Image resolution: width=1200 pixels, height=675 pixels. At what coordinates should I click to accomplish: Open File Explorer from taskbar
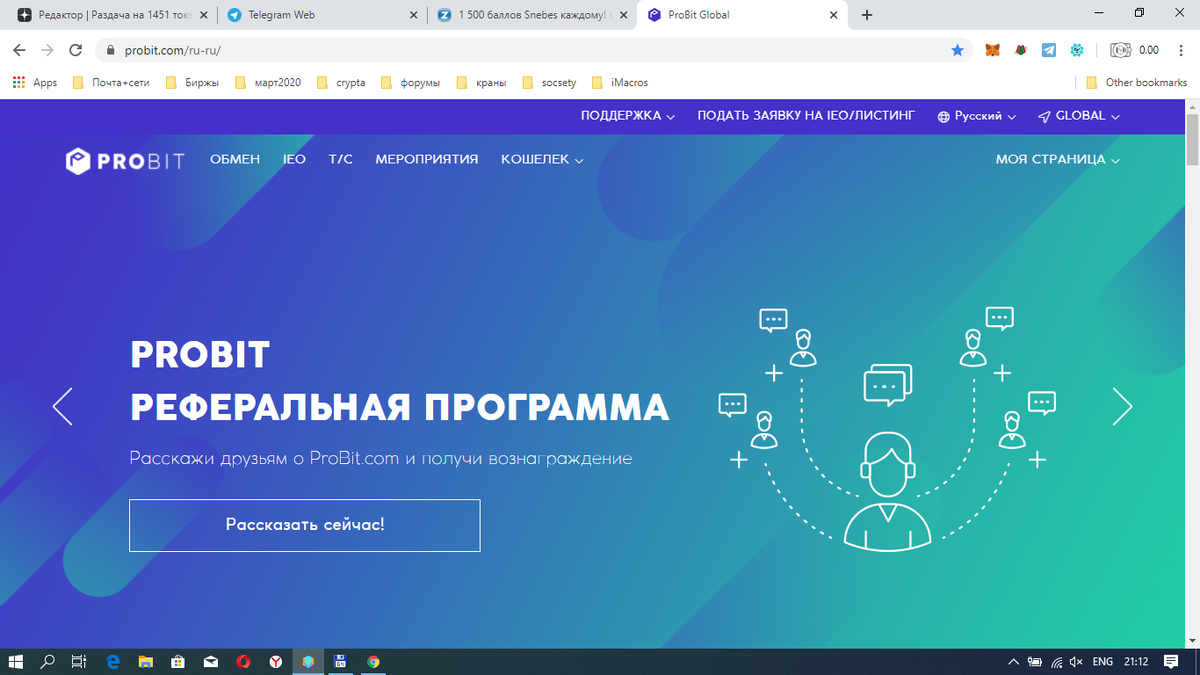click(145, 661)
